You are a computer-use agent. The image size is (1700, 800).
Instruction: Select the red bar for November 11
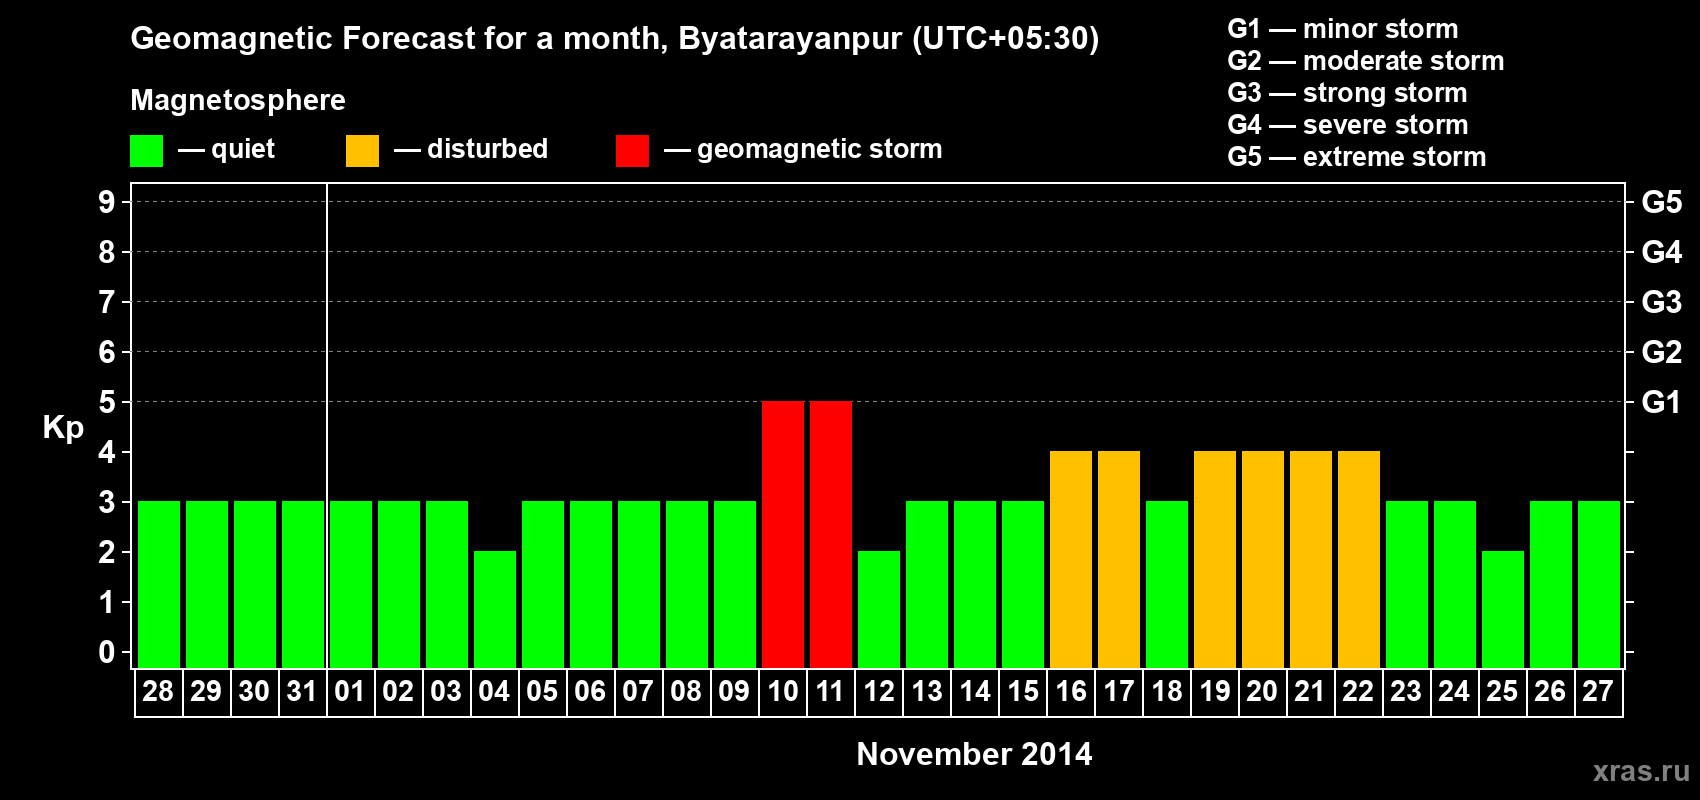[831, 534]
